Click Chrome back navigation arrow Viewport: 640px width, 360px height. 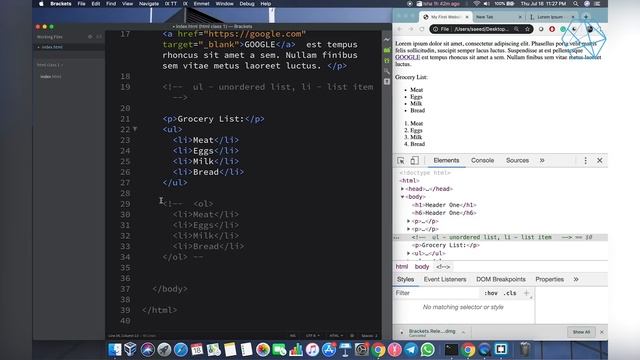(x=400, y=29)
